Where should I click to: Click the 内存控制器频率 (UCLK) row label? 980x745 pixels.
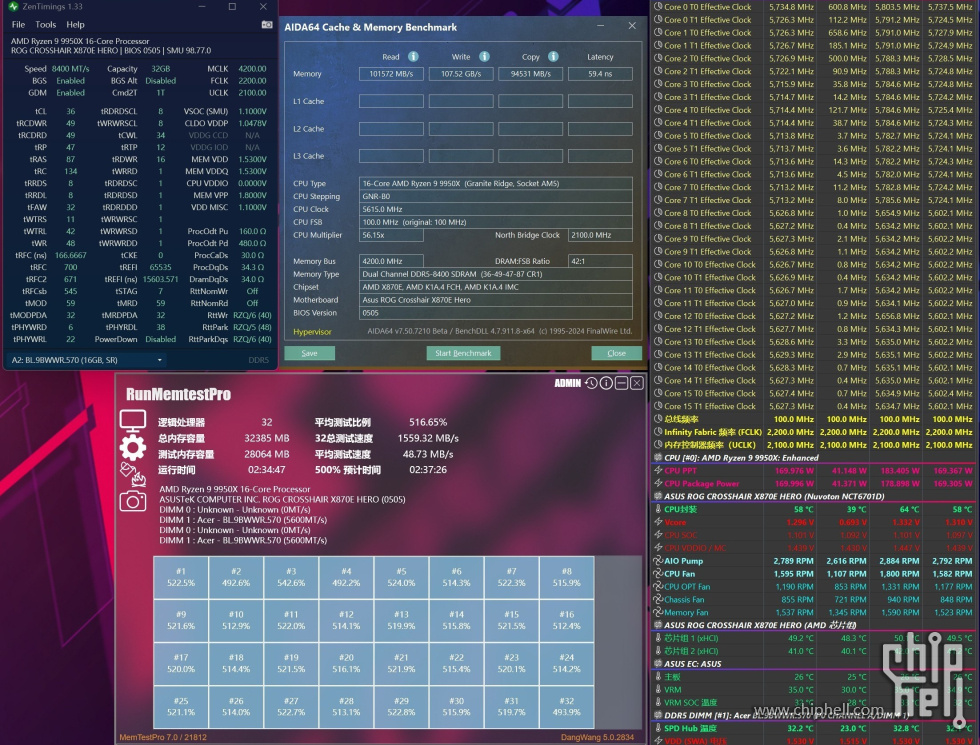click(x=709, y=445)
